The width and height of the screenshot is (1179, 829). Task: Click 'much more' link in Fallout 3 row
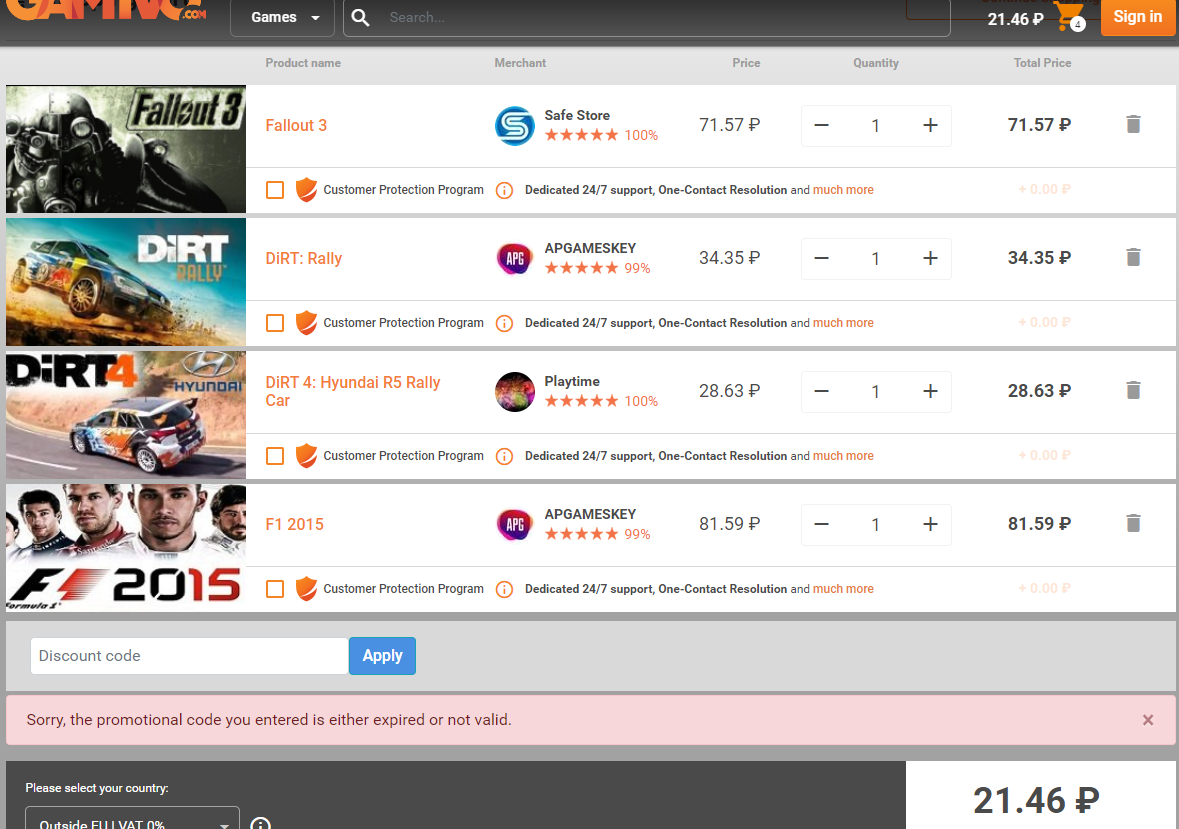click(843, 190)
